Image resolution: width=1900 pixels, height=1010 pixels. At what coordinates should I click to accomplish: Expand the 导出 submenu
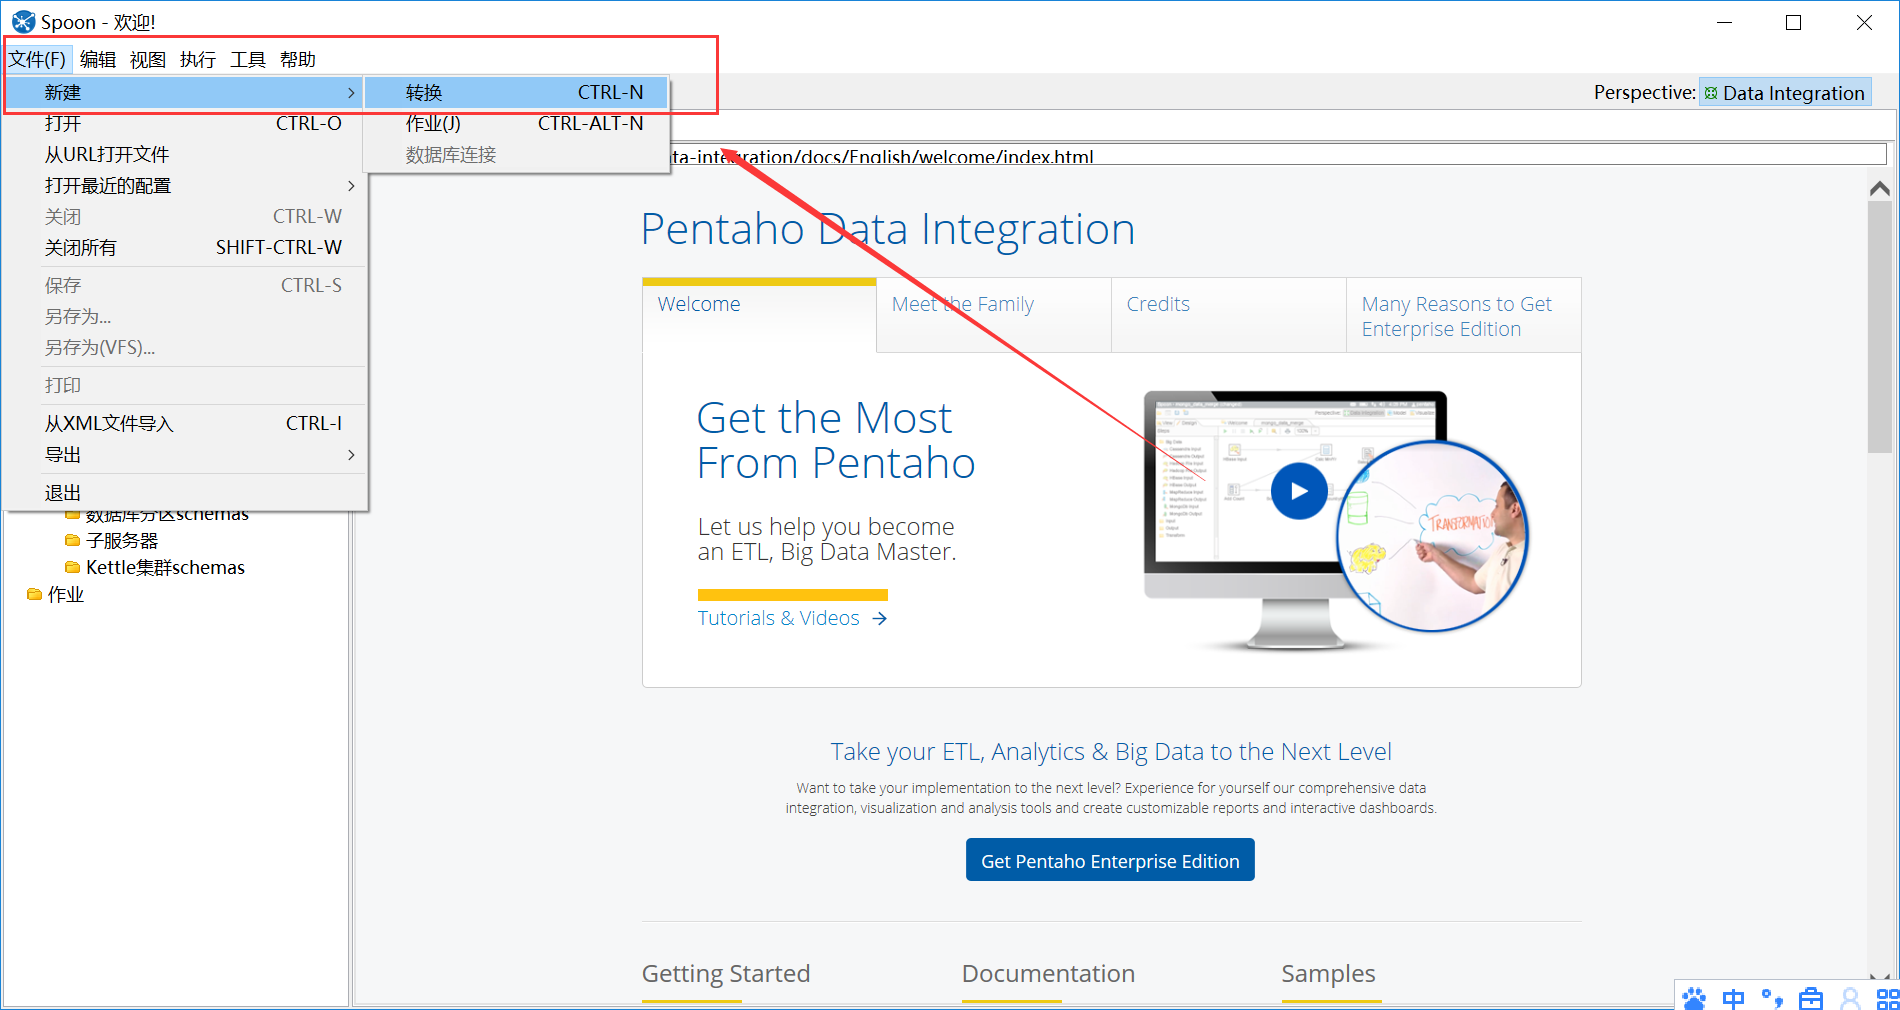[x=184, y=454]
